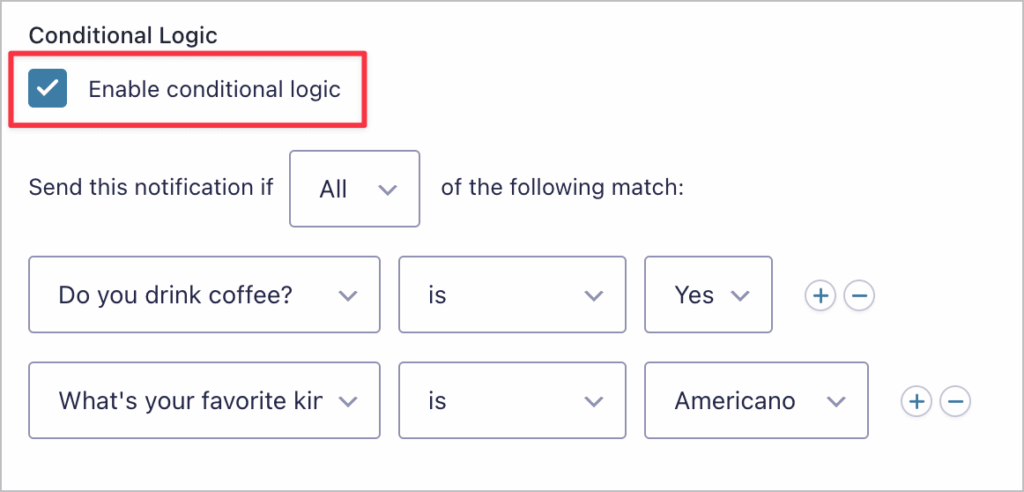Viewport: 1024px width, 492px height.
Task: Click the 'Enable conditional logic' label text
Action: click(214, 89)
